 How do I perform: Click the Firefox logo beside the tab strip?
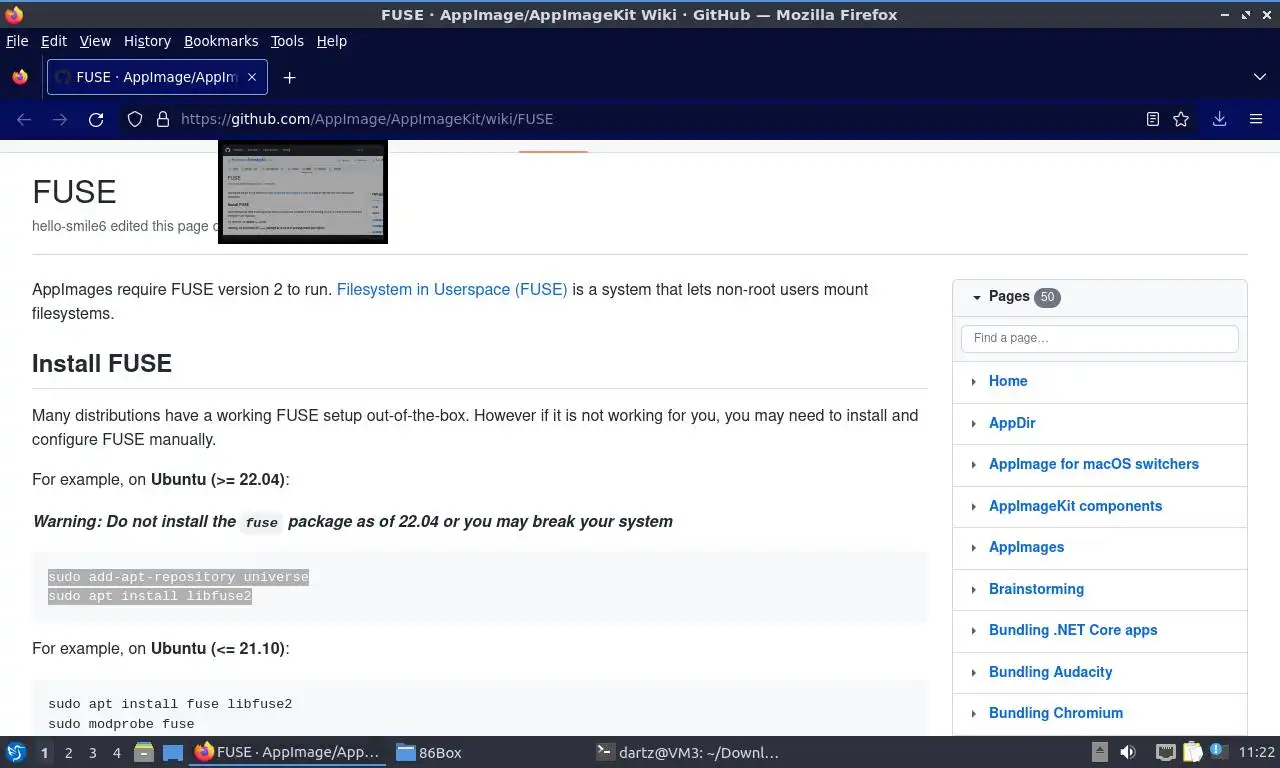point(20,77)
